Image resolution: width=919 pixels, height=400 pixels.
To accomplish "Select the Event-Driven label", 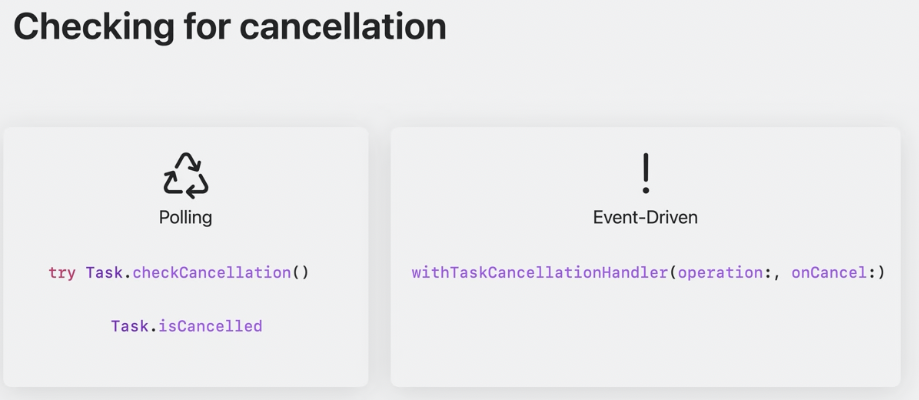I will point(645,218).
